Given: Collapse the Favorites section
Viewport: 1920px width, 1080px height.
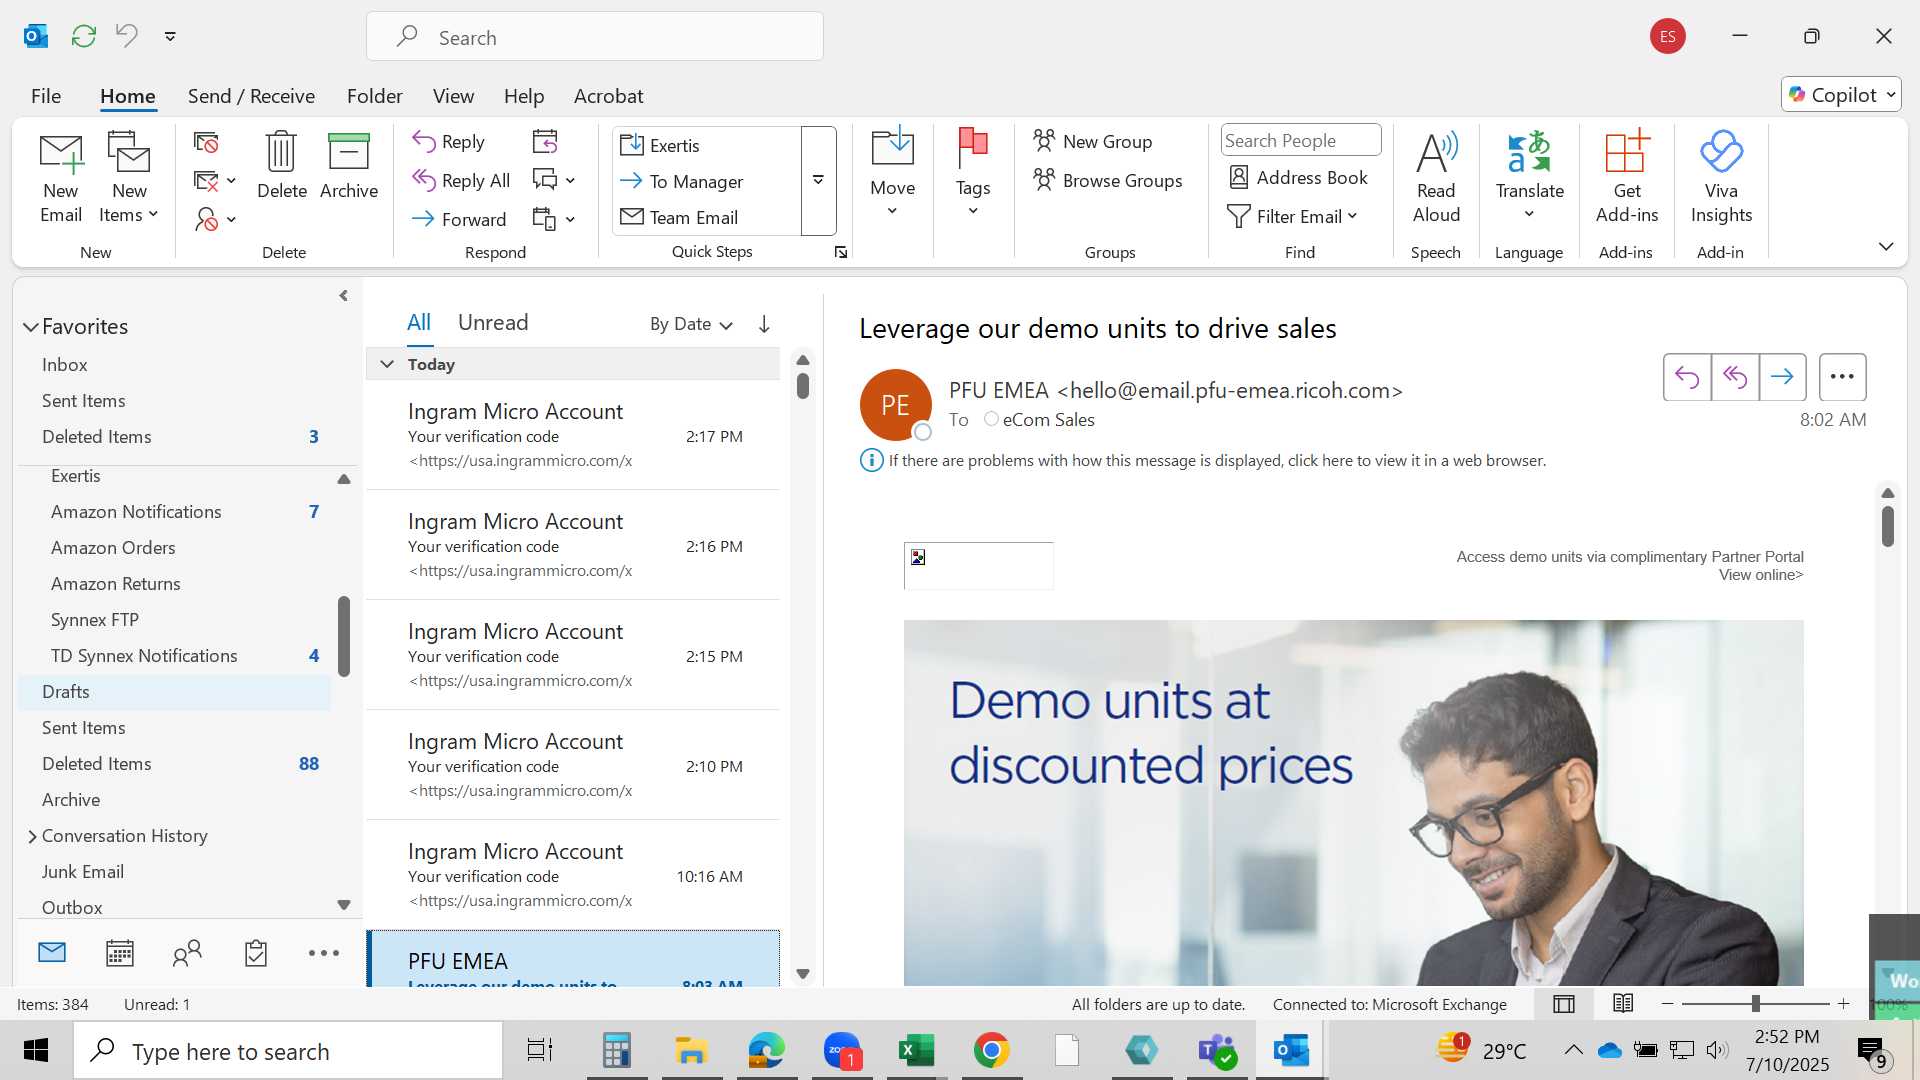Looking at the screenshot, I should [31, 327].
